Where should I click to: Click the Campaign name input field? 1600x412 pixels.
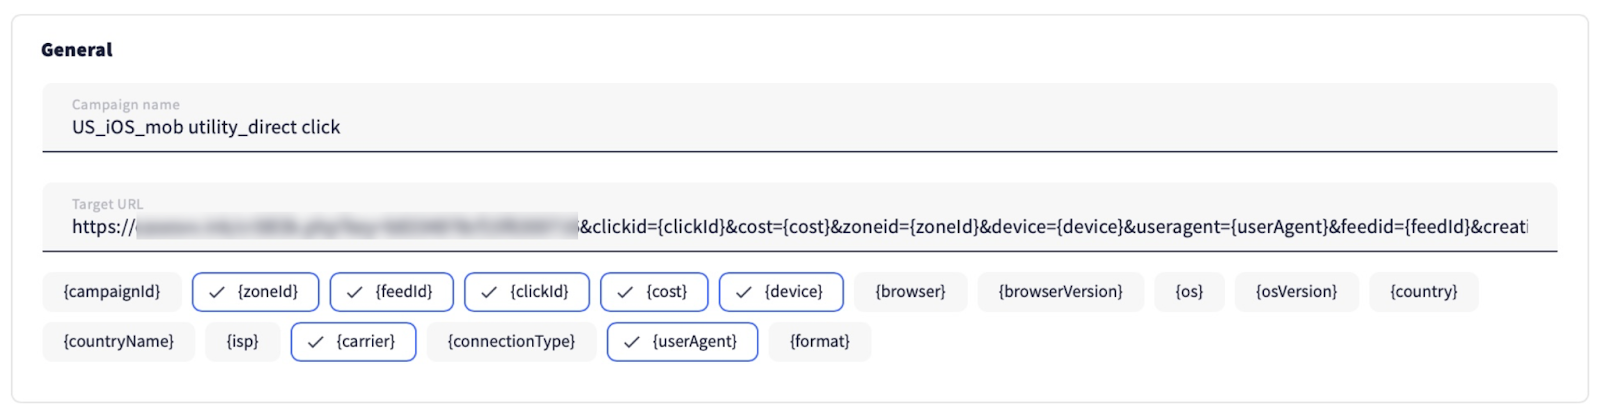tap(798, 127)
